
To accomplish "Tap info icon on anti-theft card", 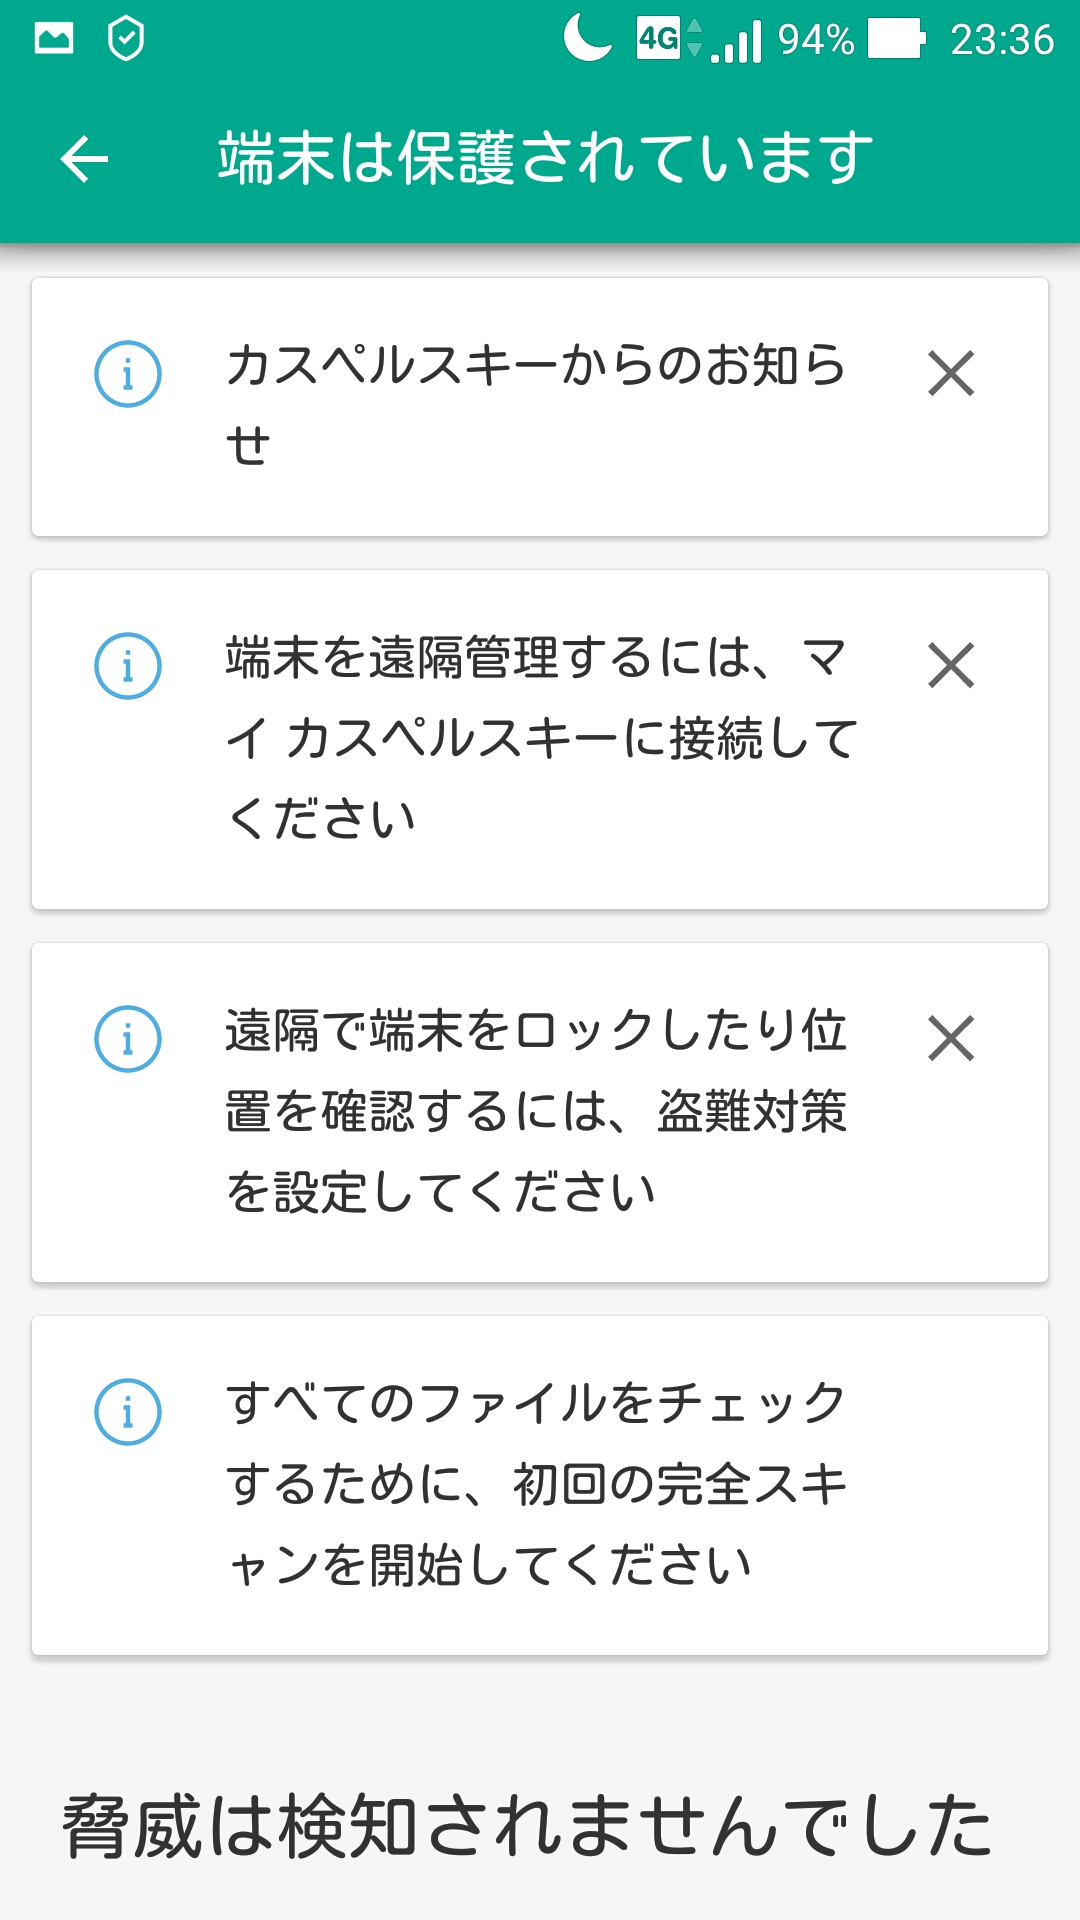I will (128, 1038).
